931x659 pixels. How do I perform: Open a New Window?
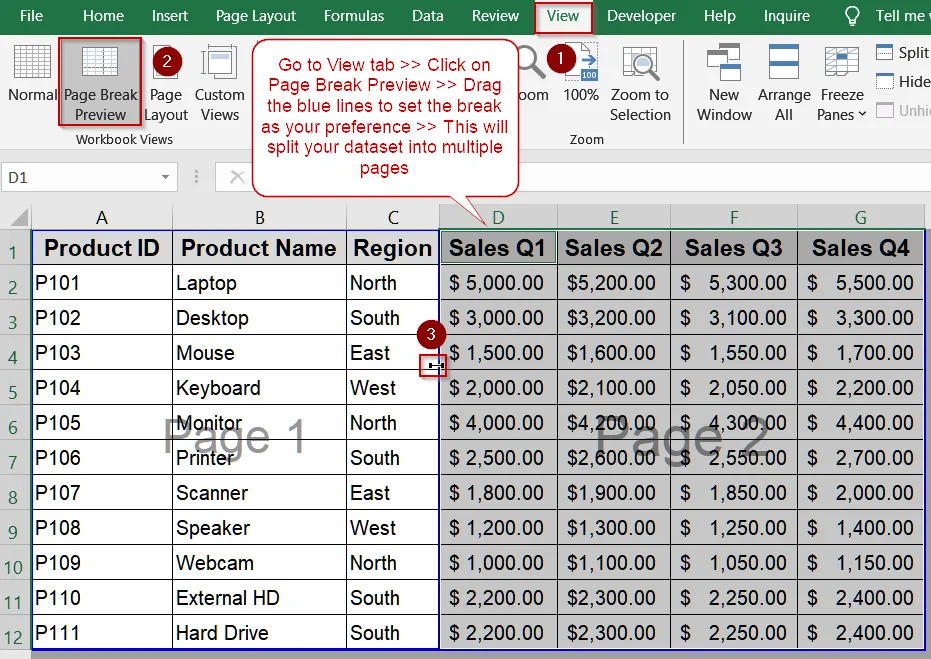coord(724,83)
